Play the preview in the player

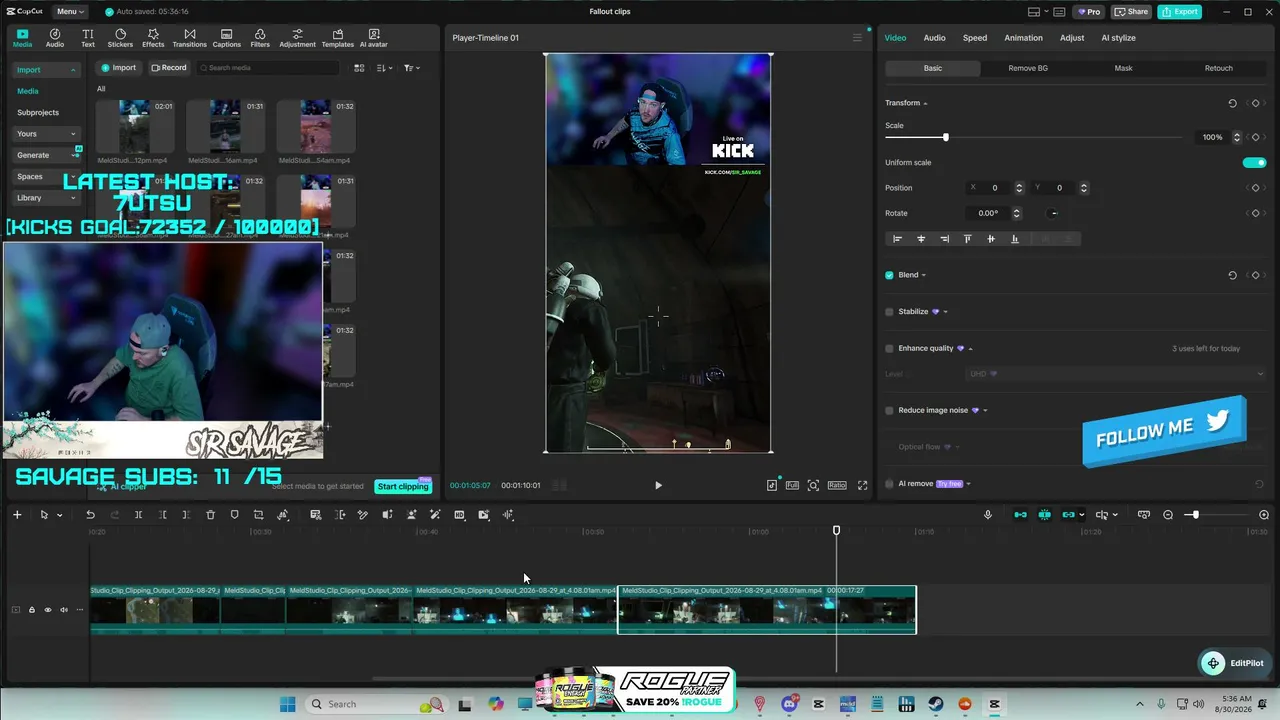(x=658, y=485)
